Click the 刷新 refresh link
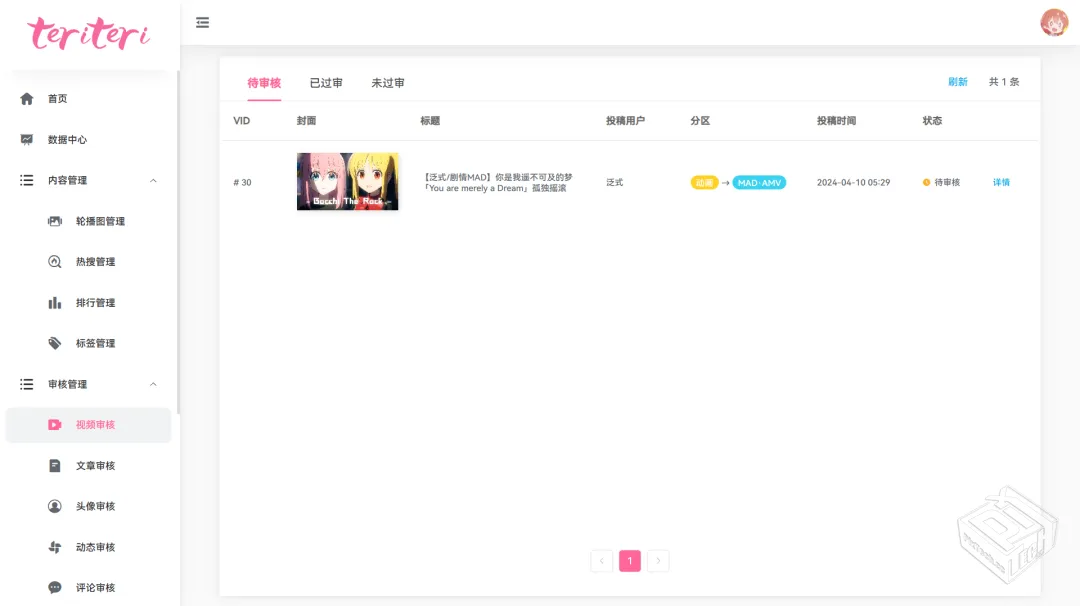 click(958, 82)
